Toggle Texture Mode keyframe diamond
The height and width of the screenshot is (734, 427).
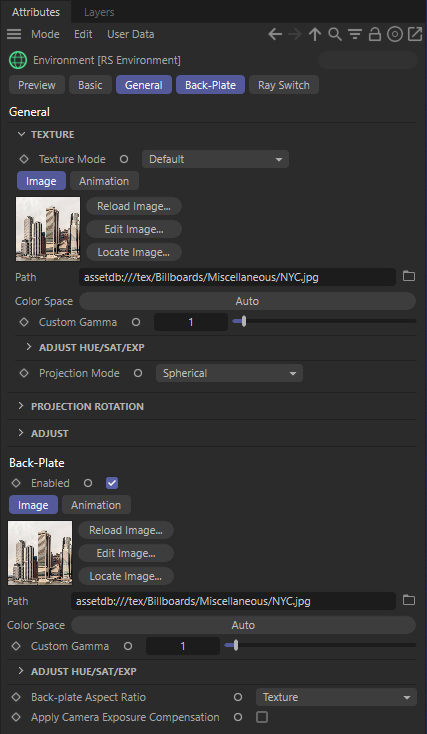point(24,159)
